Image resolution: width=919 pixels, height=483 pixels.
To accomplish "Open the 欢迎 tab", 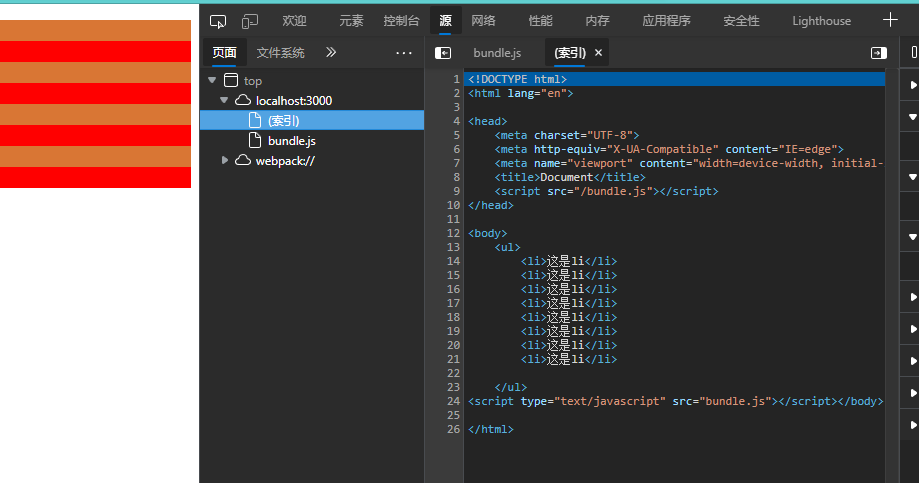I will [294, 21].
